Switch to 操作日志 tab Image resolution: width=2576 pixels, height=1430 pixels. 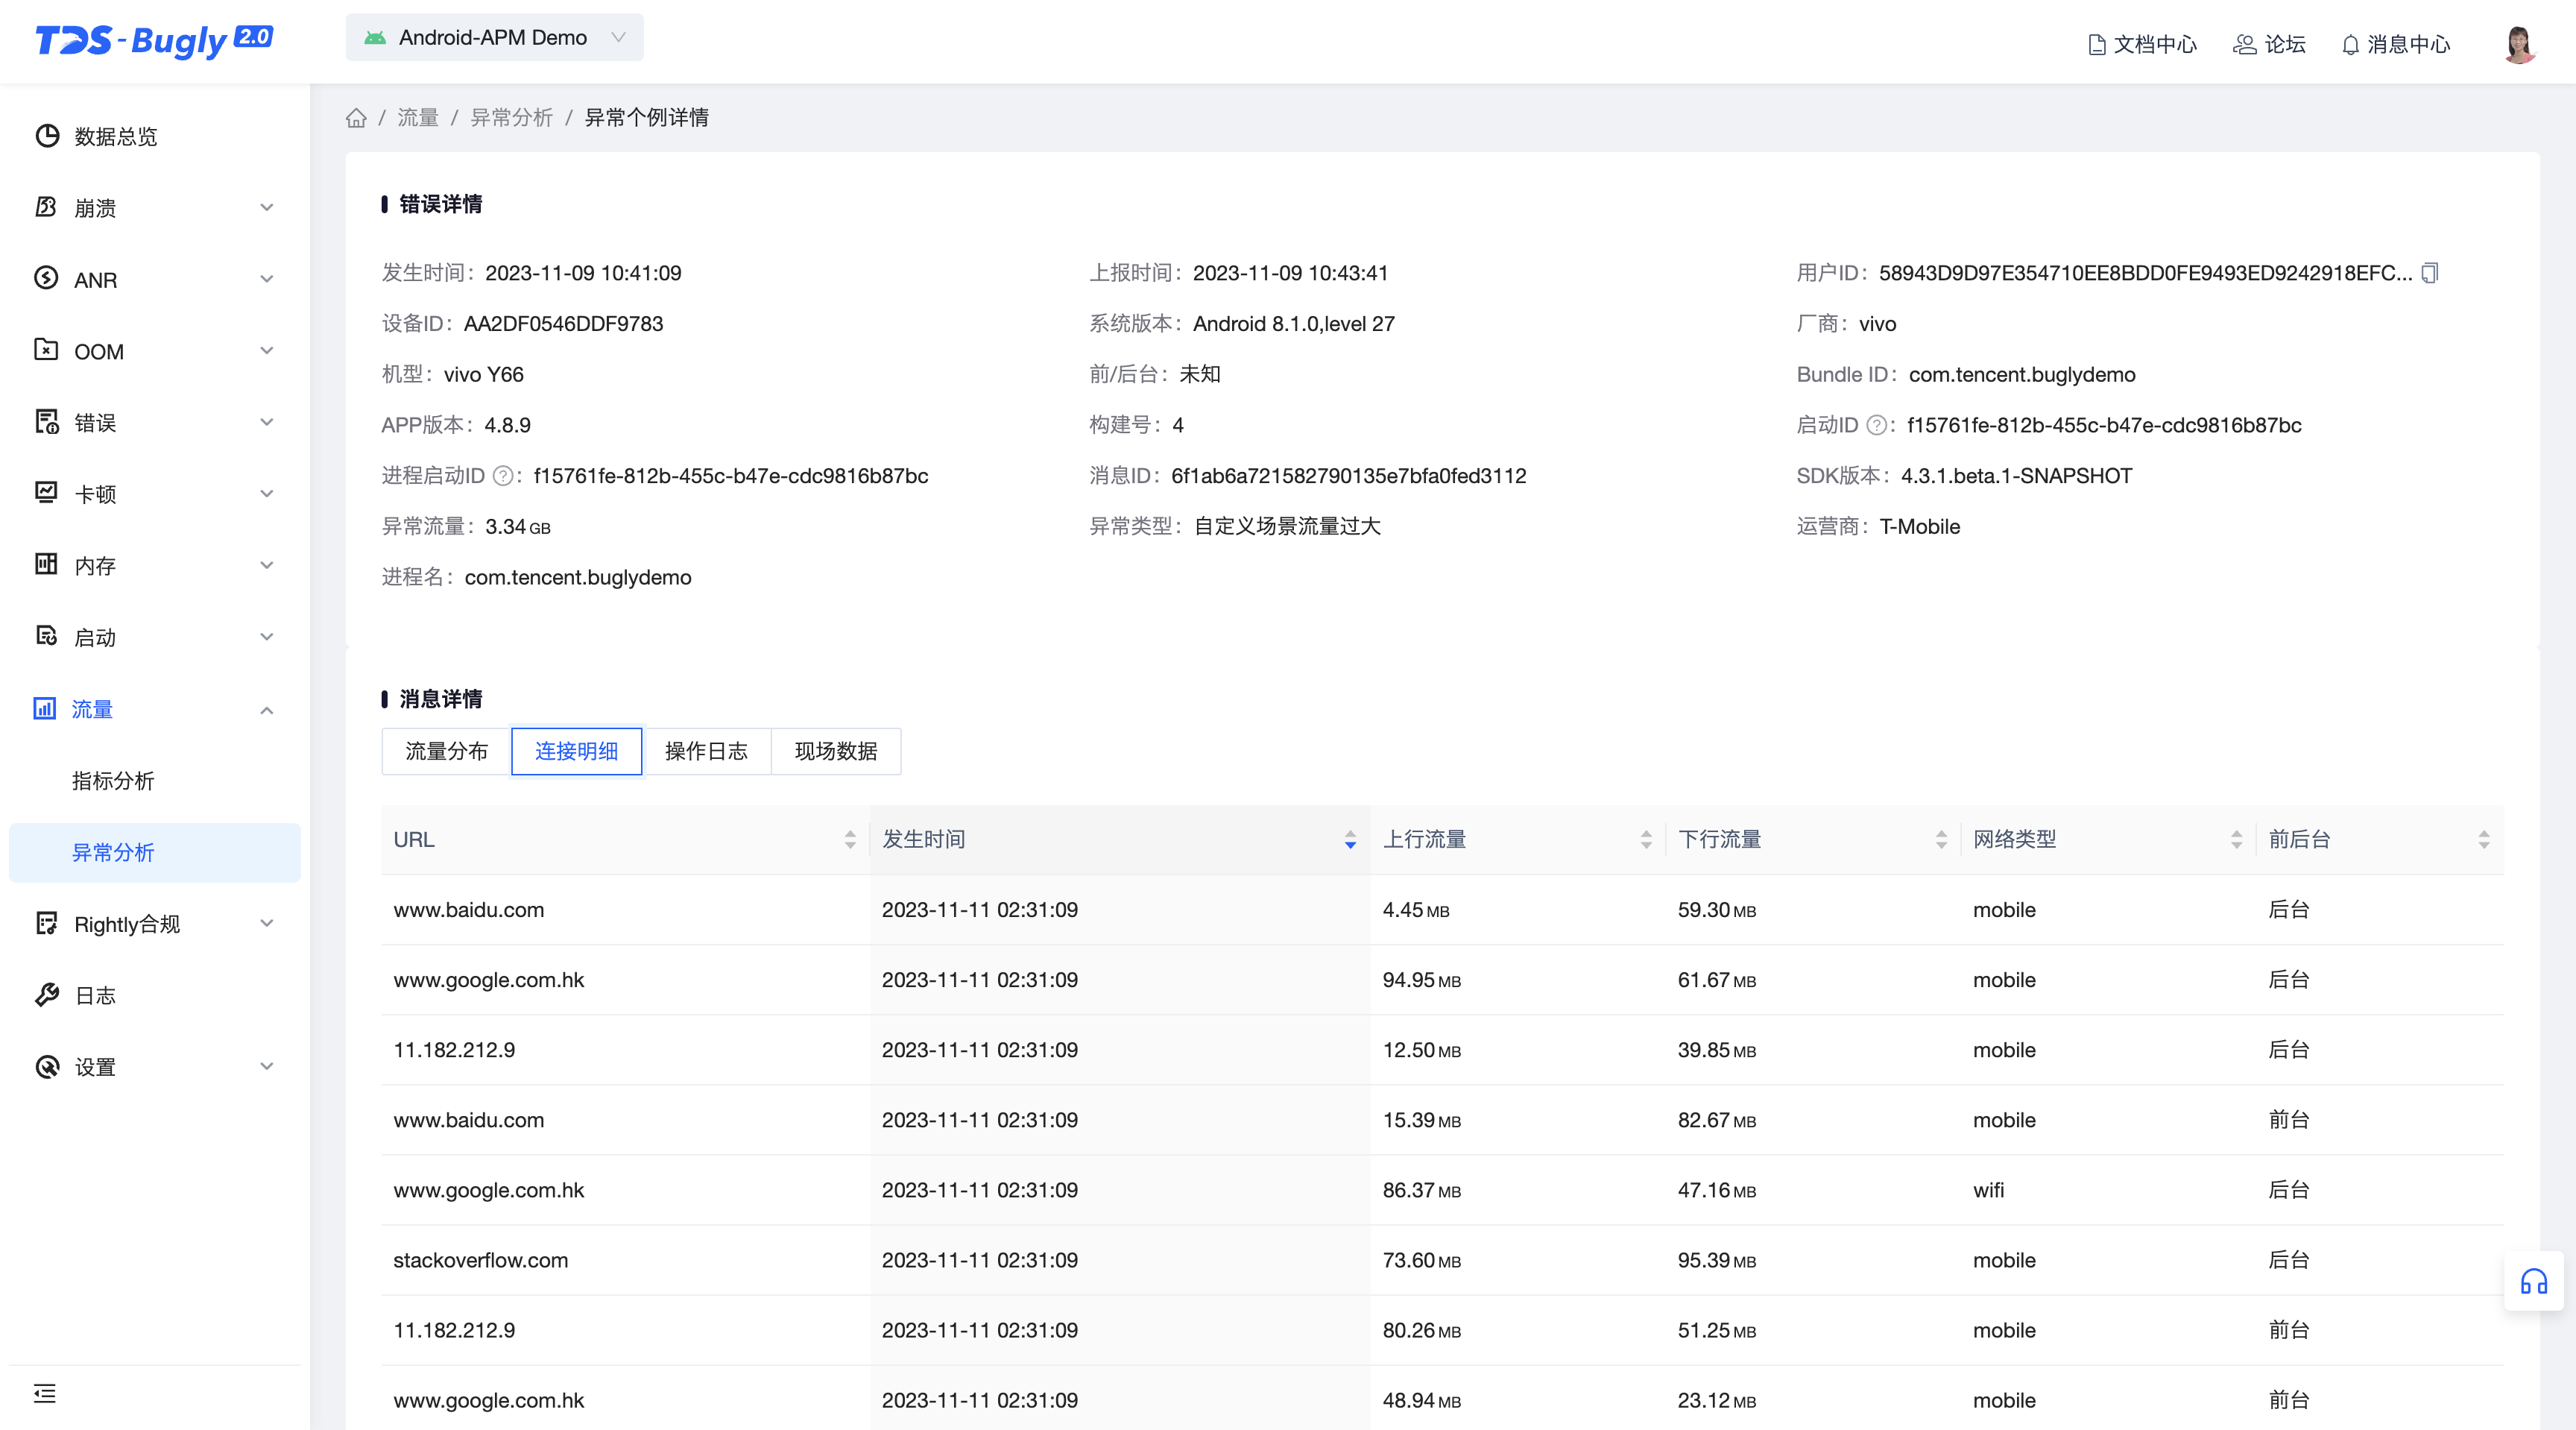point(706,751)
